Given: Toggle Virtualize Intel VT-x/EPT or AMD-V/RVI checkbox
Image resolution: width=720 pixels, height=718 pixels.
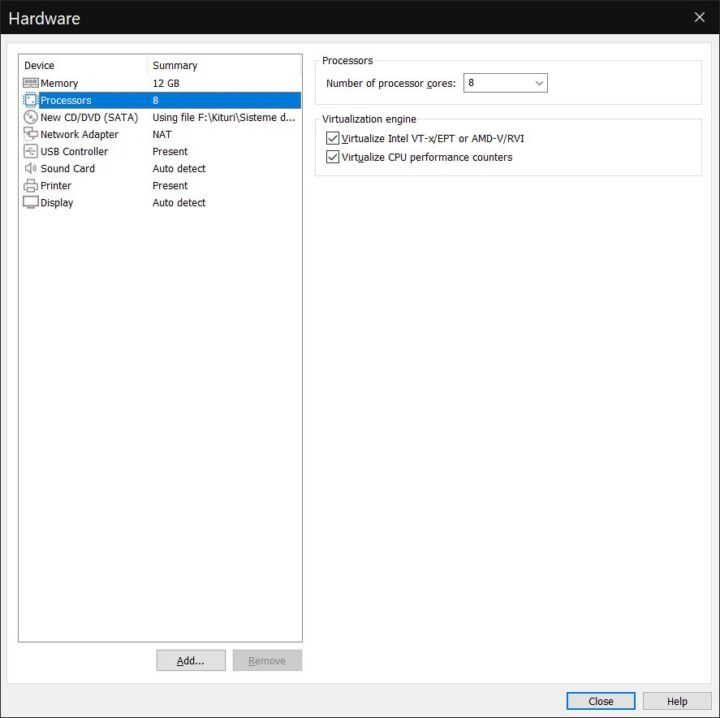Looking at the screenshot, I should [333, 138].
